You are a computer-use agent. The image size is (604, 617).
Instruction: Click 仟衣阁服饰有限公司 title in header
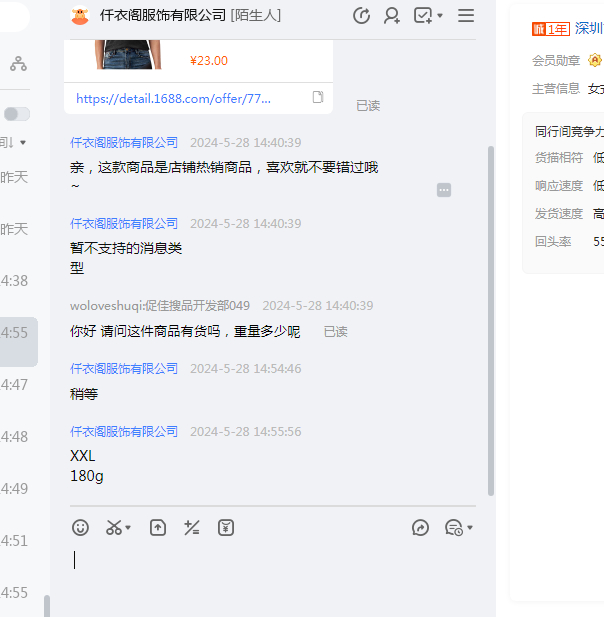163,16
